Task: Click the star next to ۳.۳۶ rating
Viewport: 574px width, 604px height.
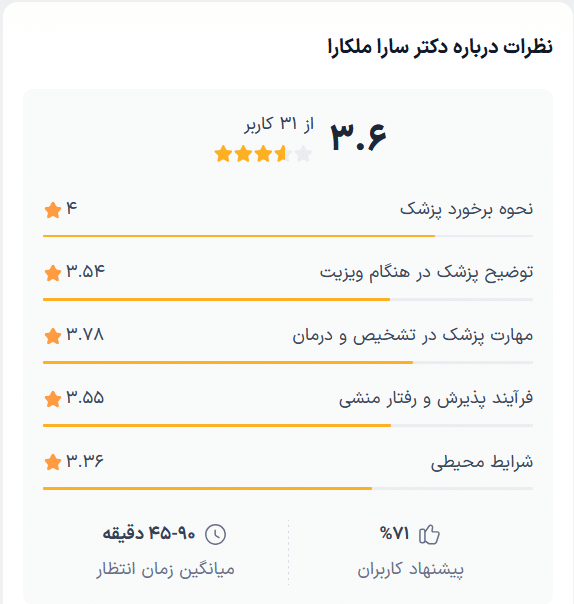Action: 53,462
